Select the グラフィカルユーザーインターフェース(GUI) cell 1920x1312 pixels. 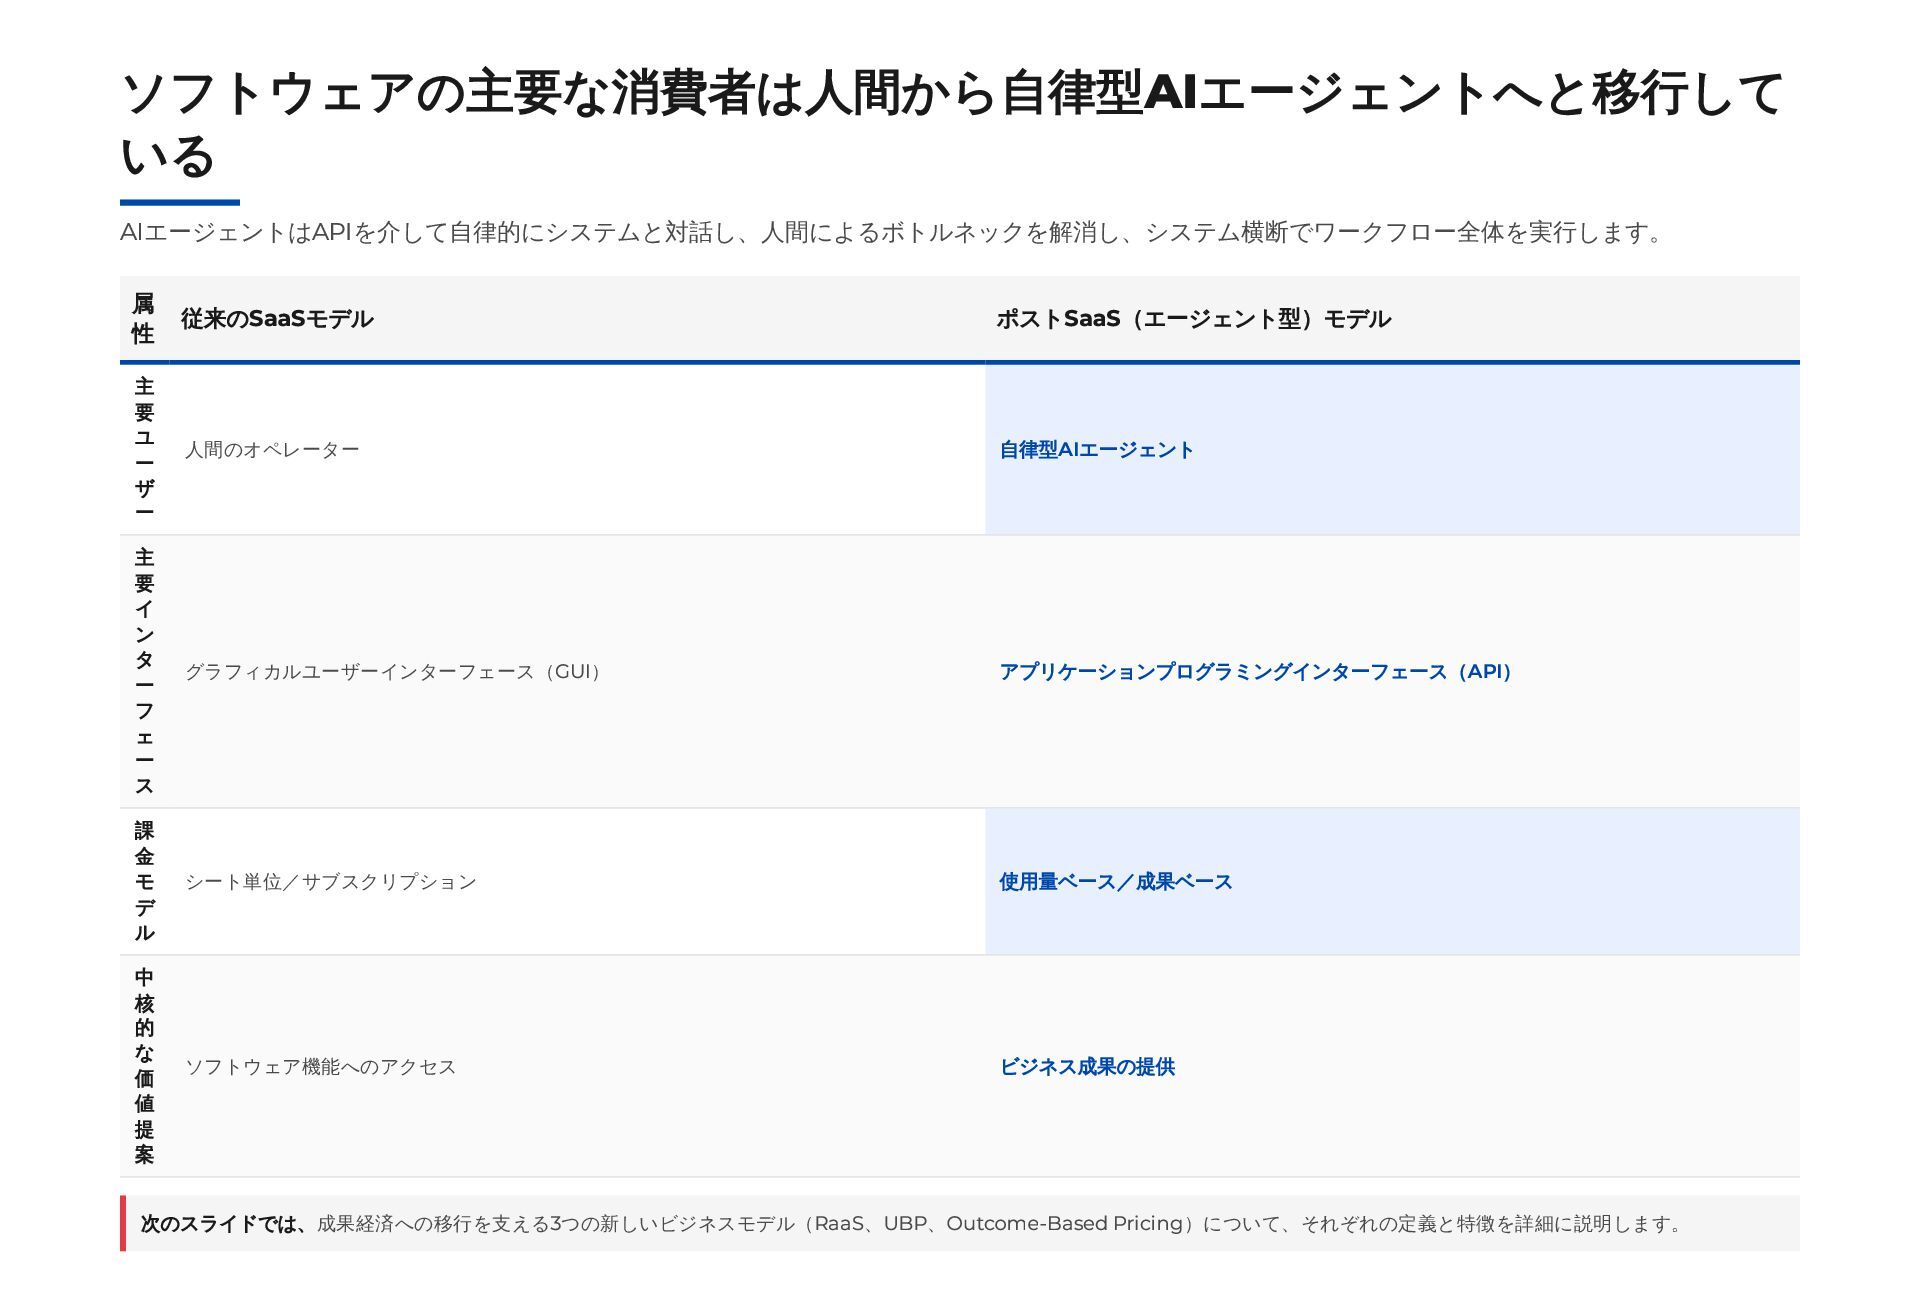click(395, 672)
